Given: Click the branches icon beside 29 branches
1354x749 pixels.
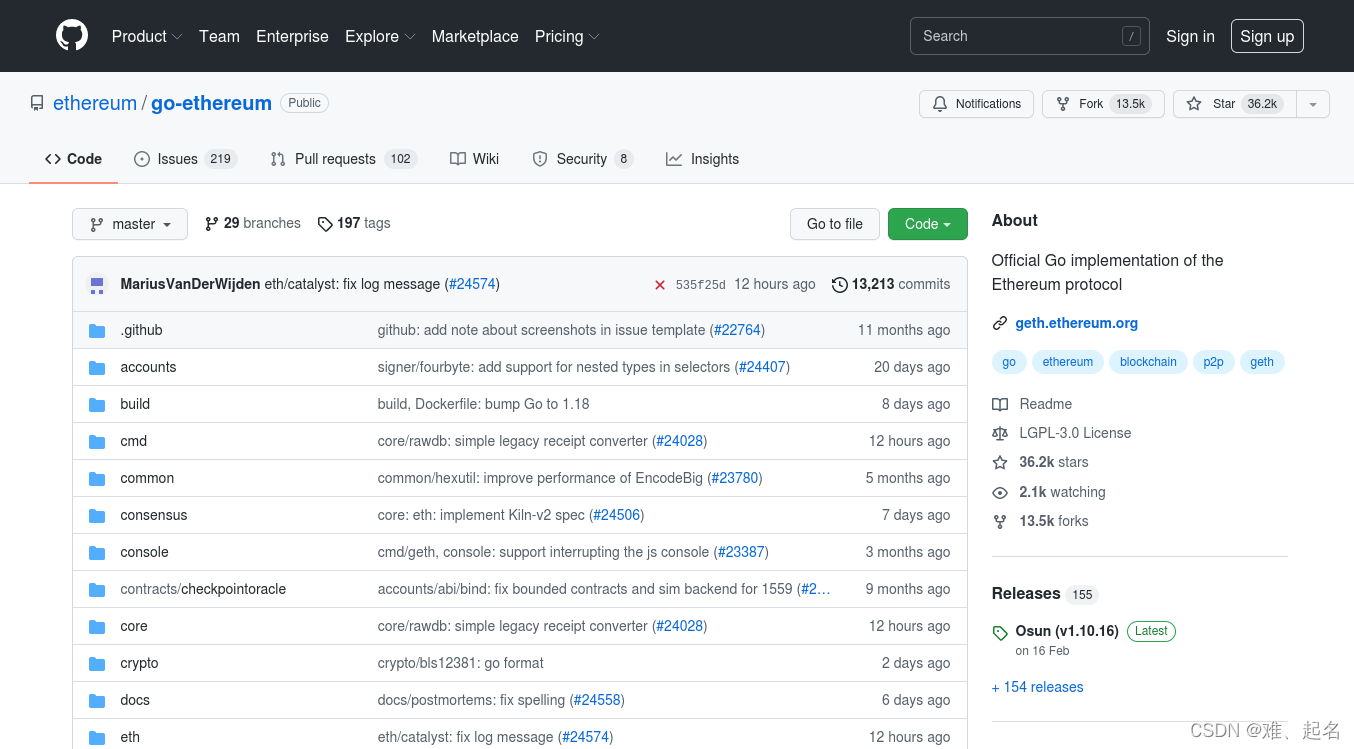Looking at the screenshot, I should [x=212, y=224].
